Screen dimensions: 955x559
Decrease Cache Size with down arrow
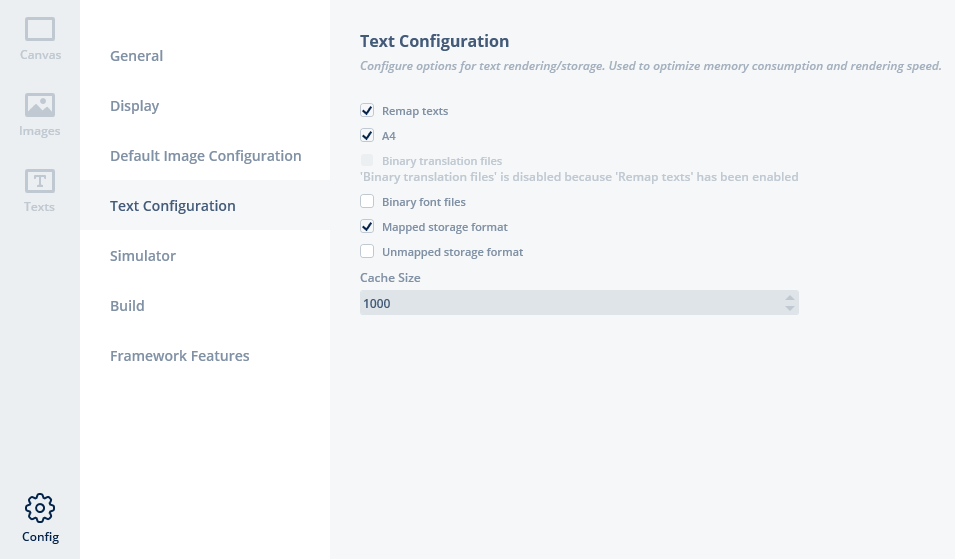point(790,308)
